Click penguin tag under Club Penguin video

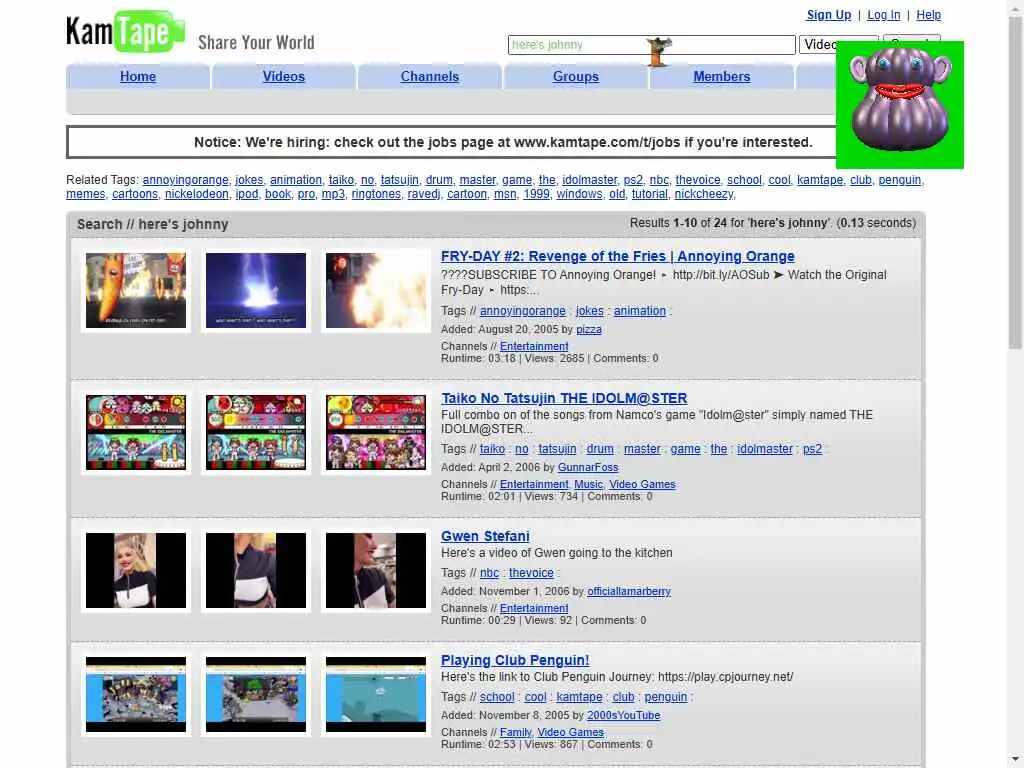click(x=666, y=697)
